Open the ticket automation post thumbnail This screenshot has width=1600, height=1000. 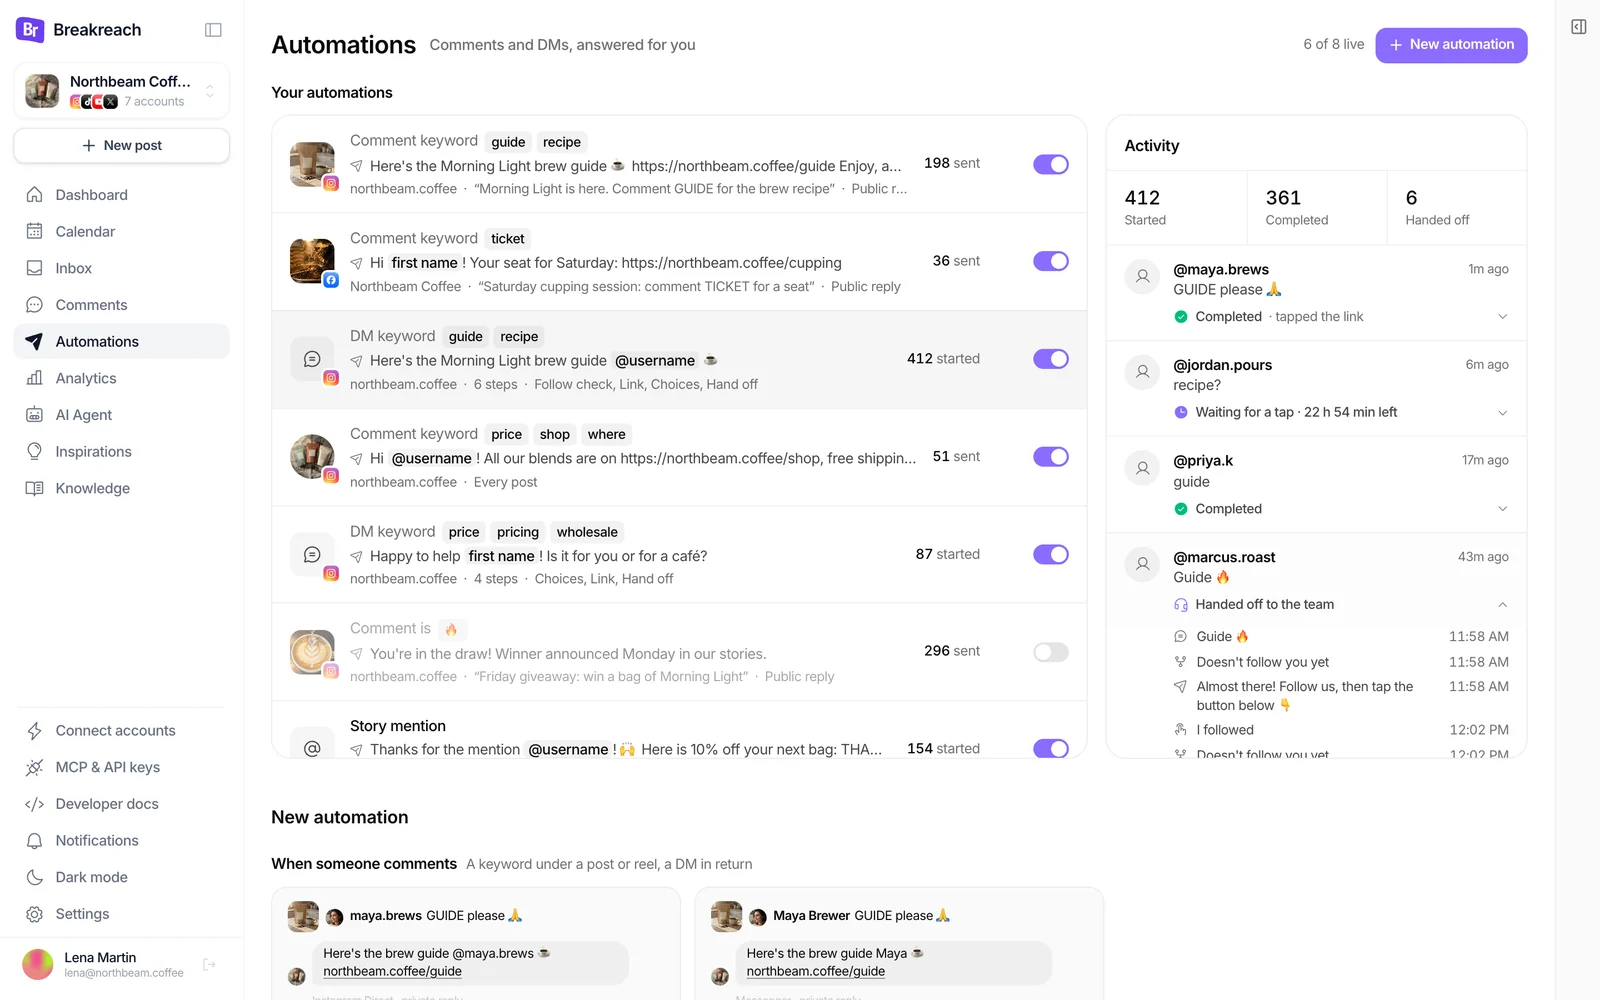312,261
